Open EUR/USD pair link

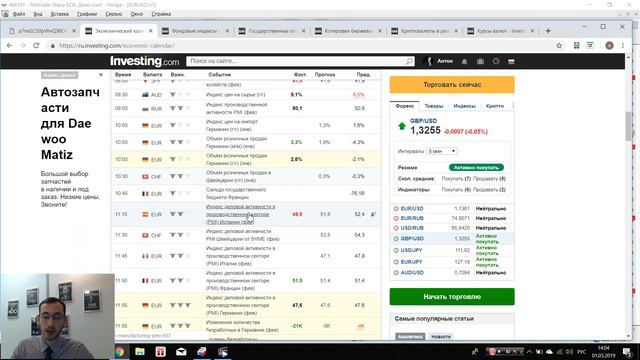pos(412,209)
